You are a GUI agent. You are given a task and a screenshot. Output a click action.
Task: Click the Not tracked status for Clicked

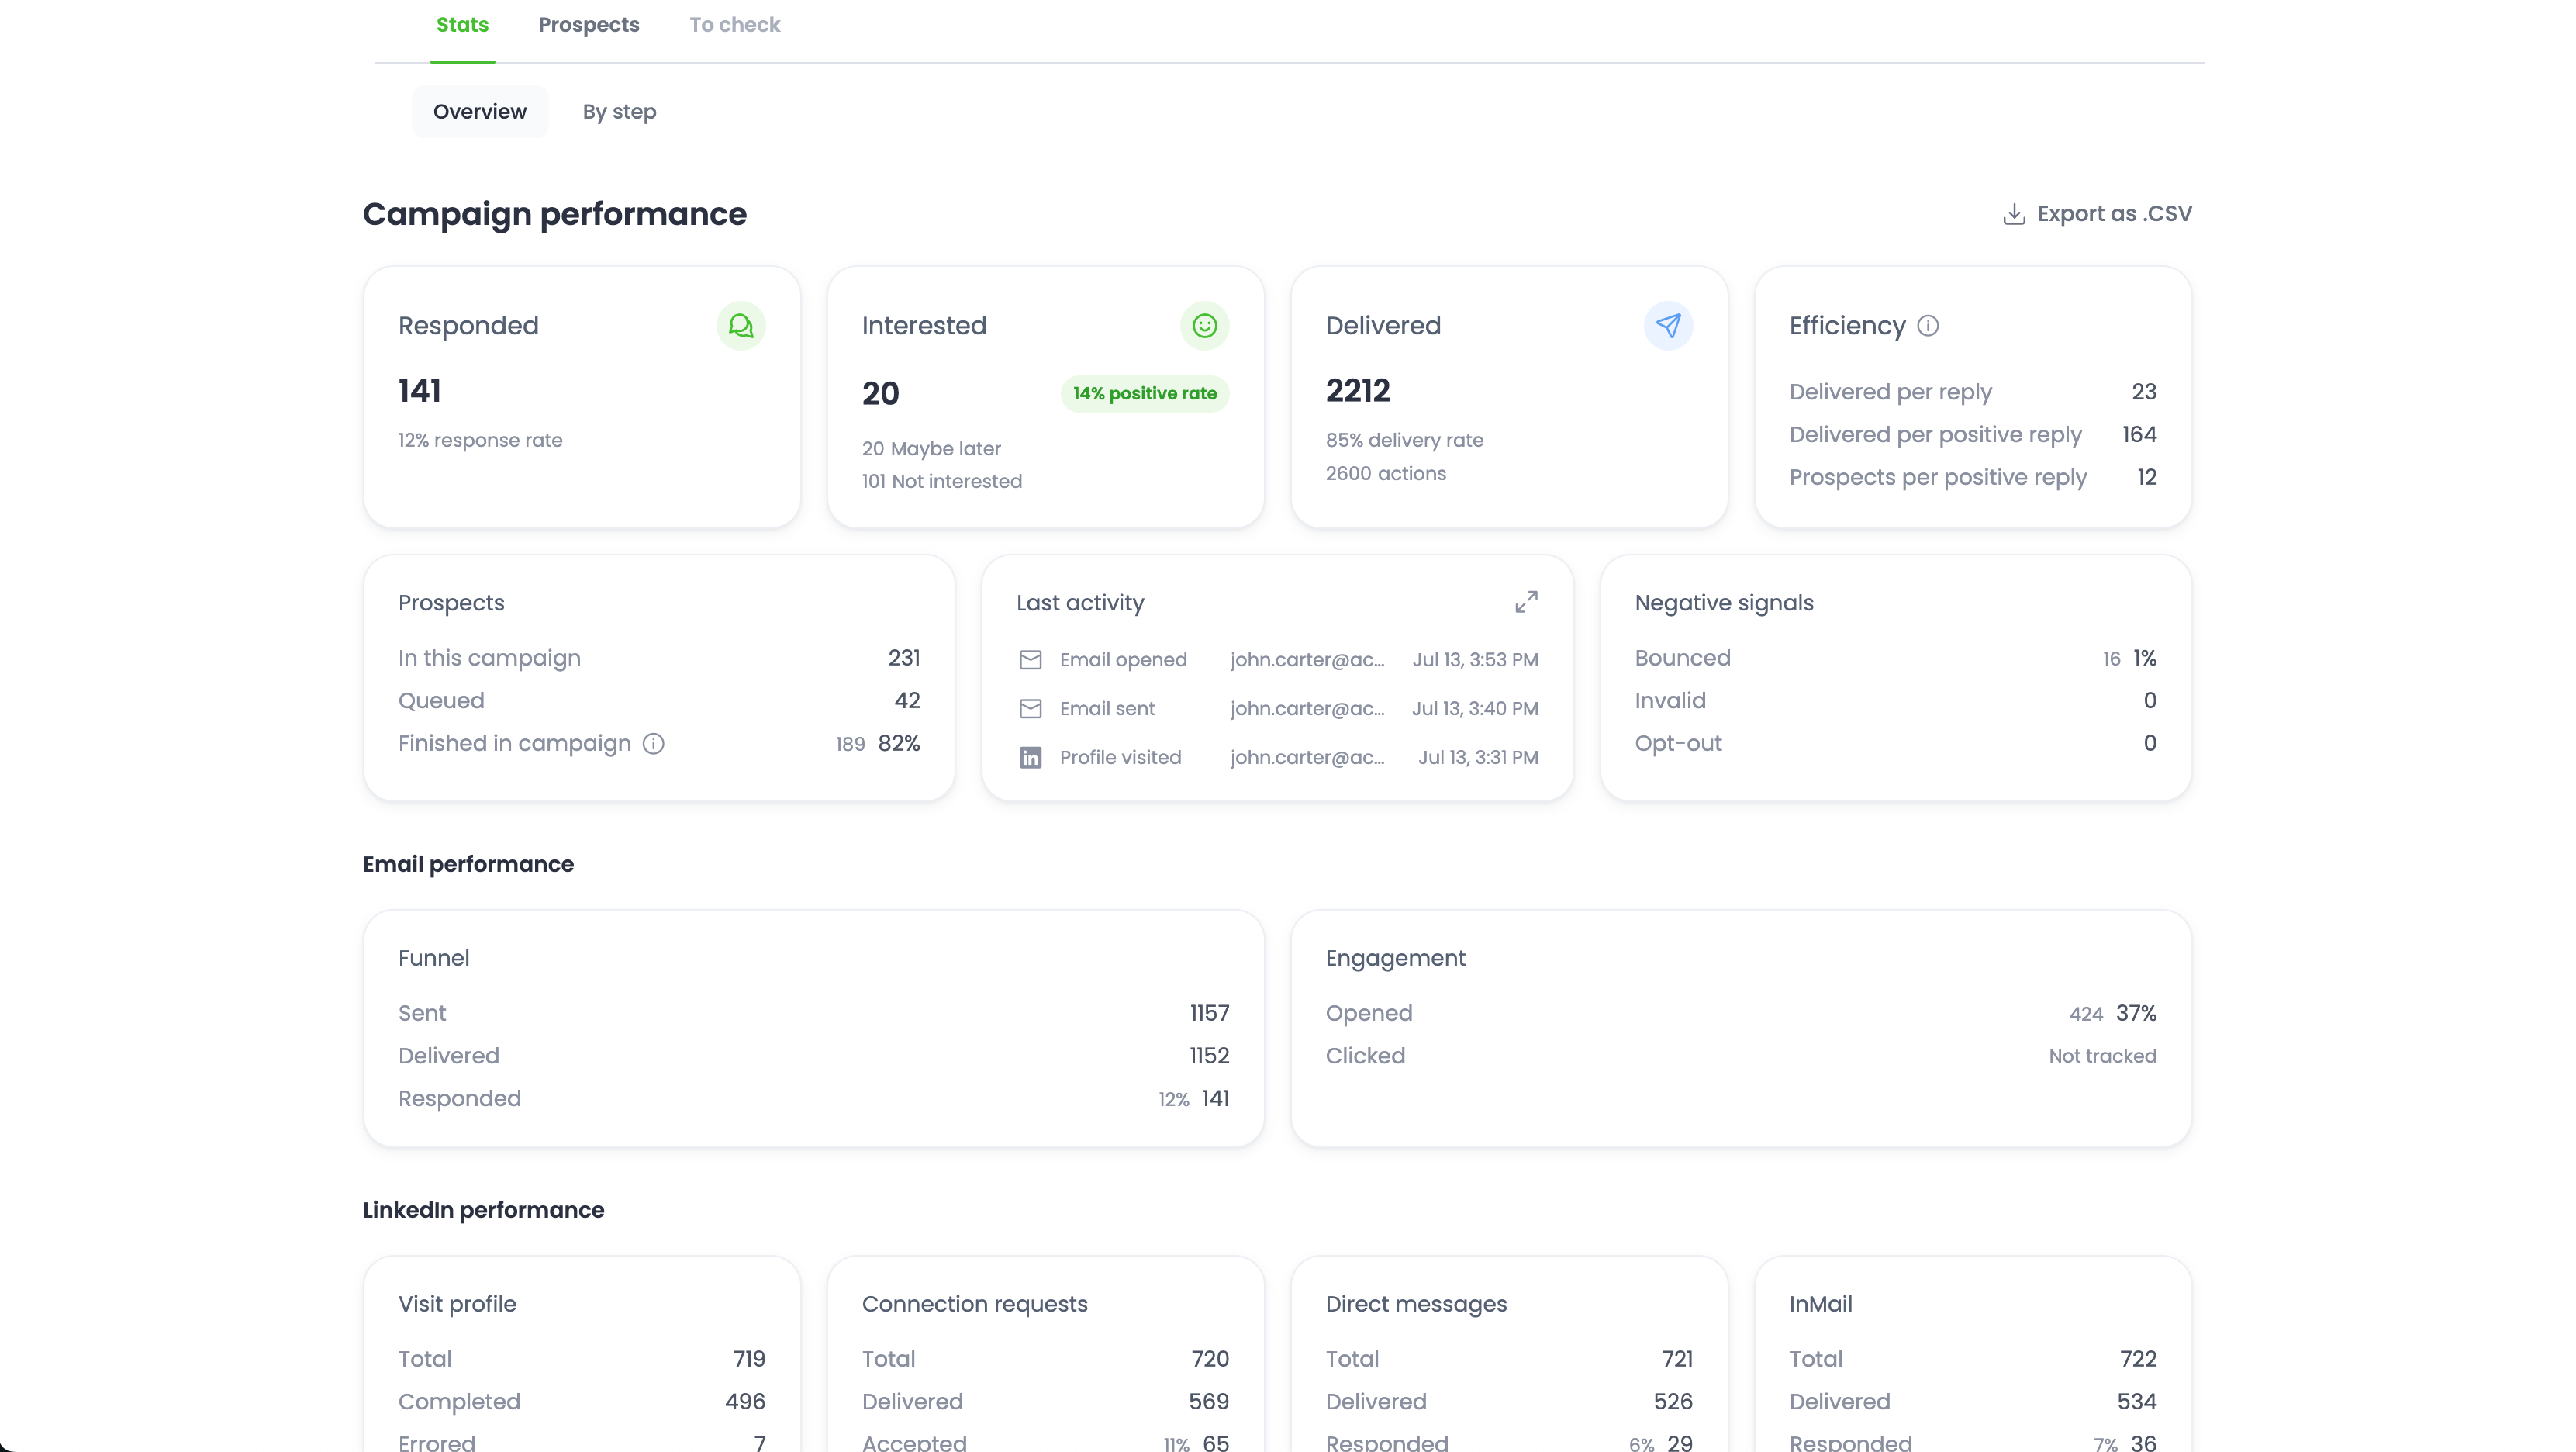click(2102, 1056)
